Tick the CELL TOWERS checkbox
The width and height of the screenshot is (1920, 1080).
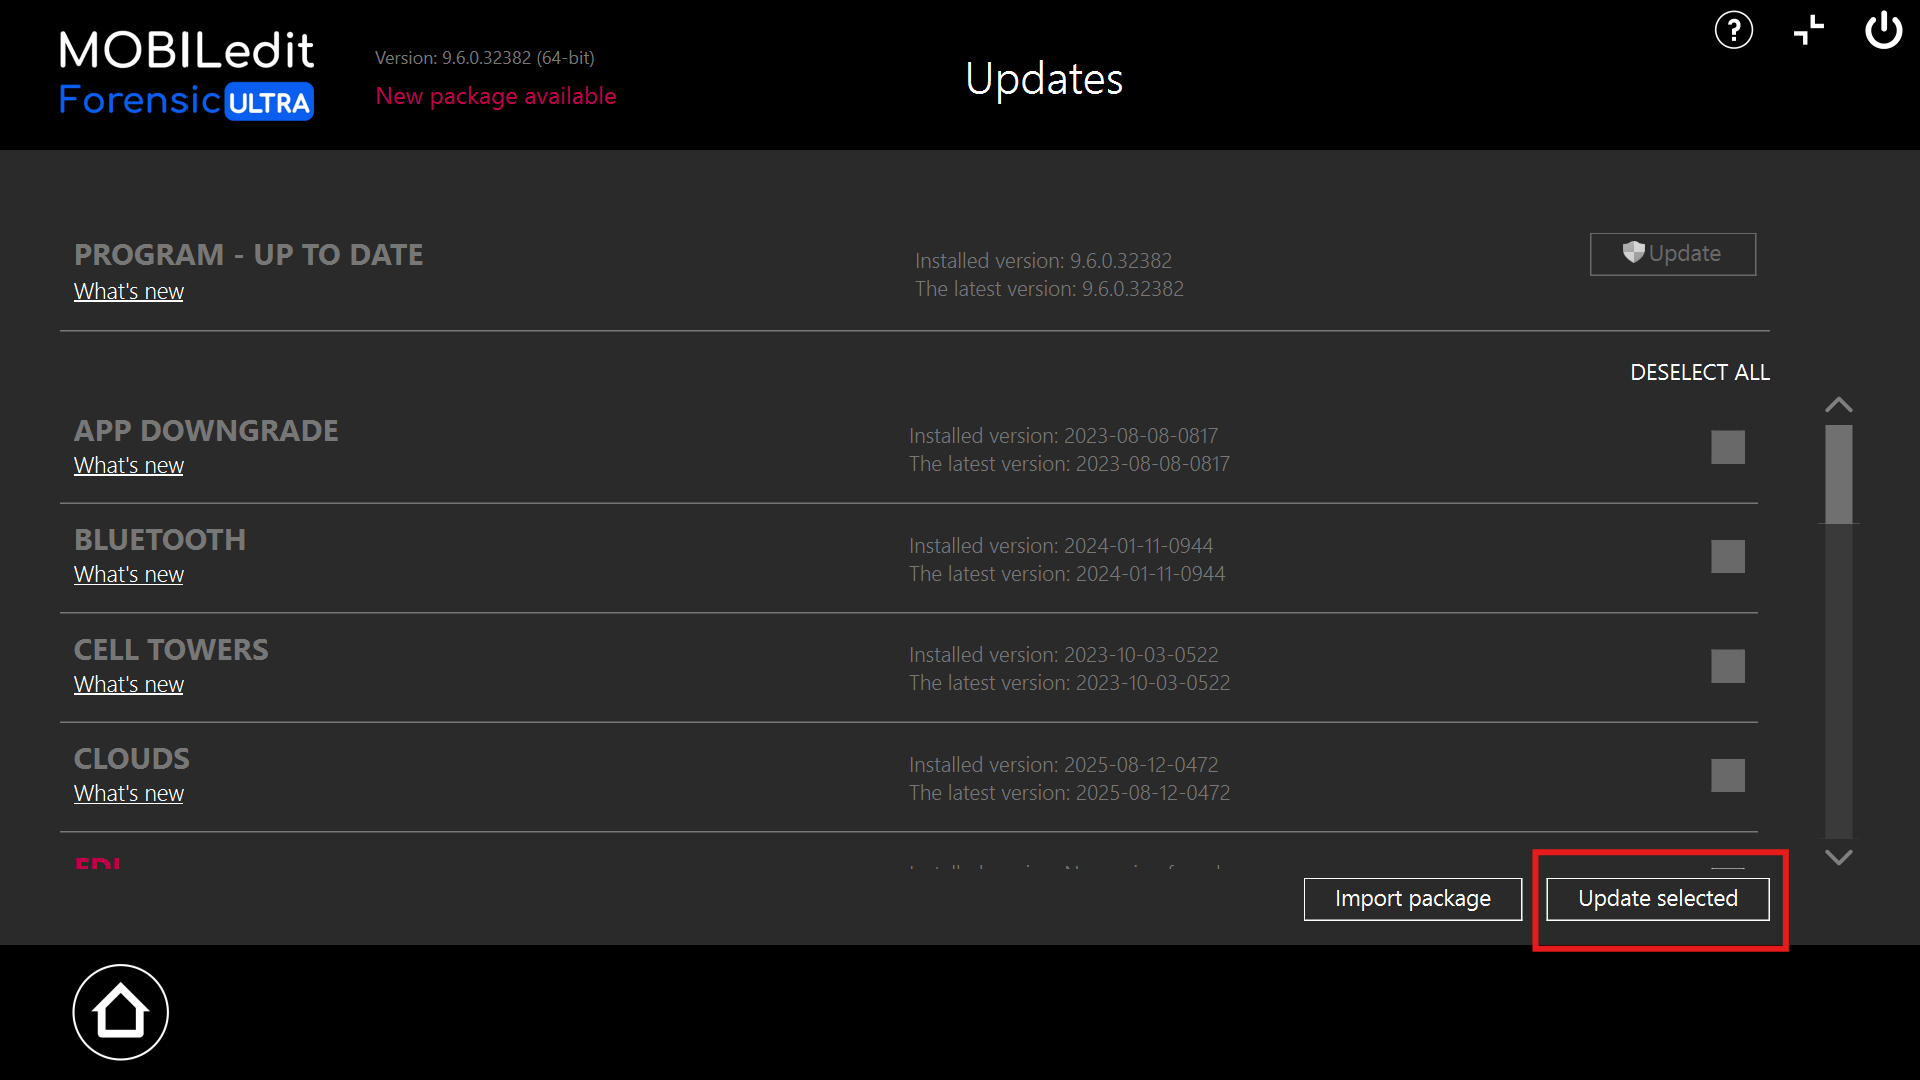(x=1728, y=665)
